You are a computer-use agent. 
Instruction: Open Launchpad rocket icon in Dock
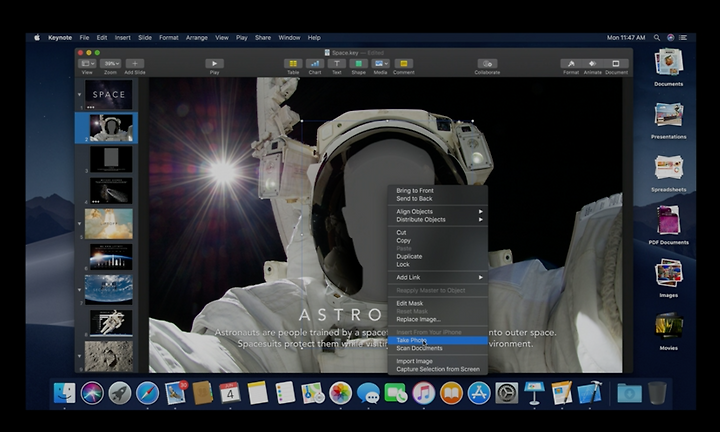coord(120,393)
